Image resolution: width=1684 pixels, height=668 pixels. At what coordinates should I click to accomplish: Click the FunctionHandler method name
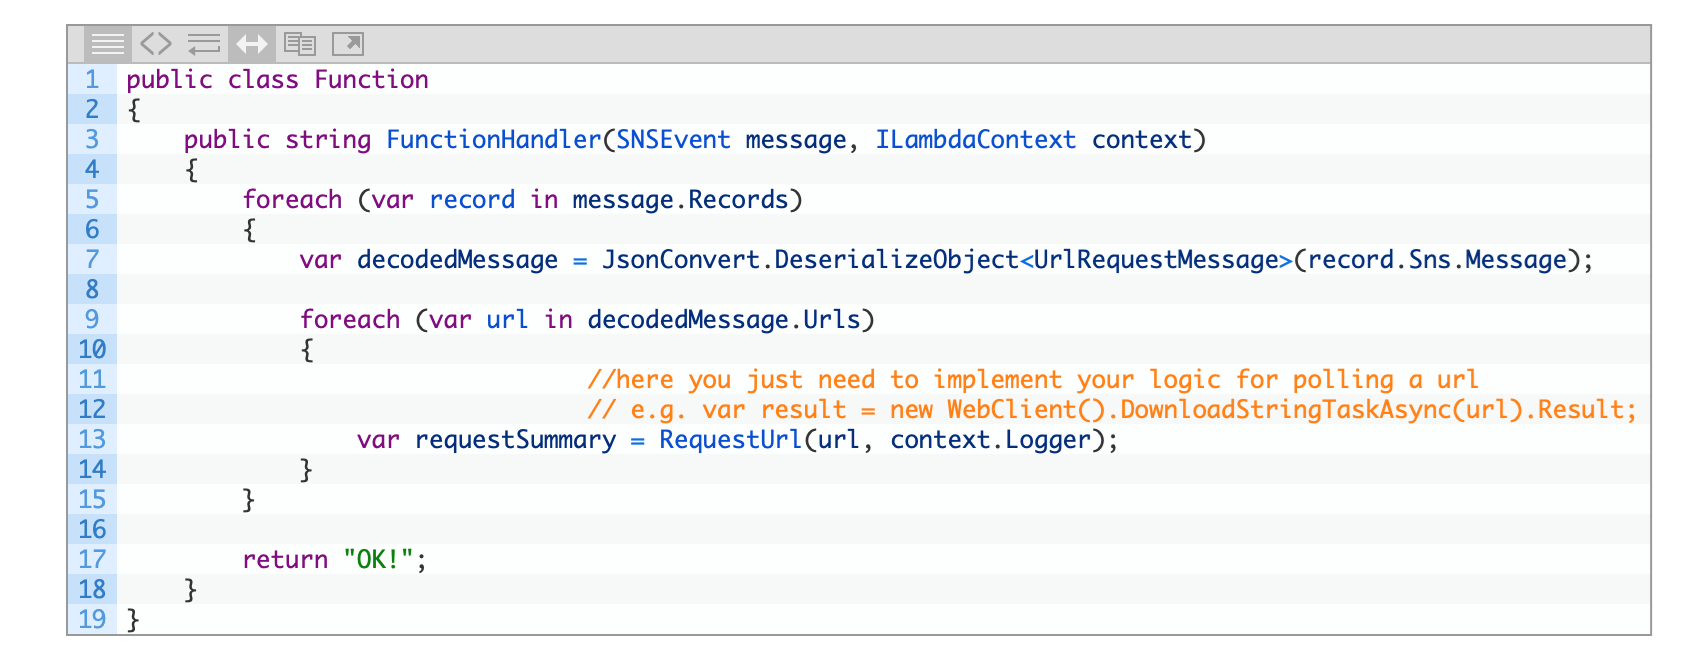tap(494, 140)
